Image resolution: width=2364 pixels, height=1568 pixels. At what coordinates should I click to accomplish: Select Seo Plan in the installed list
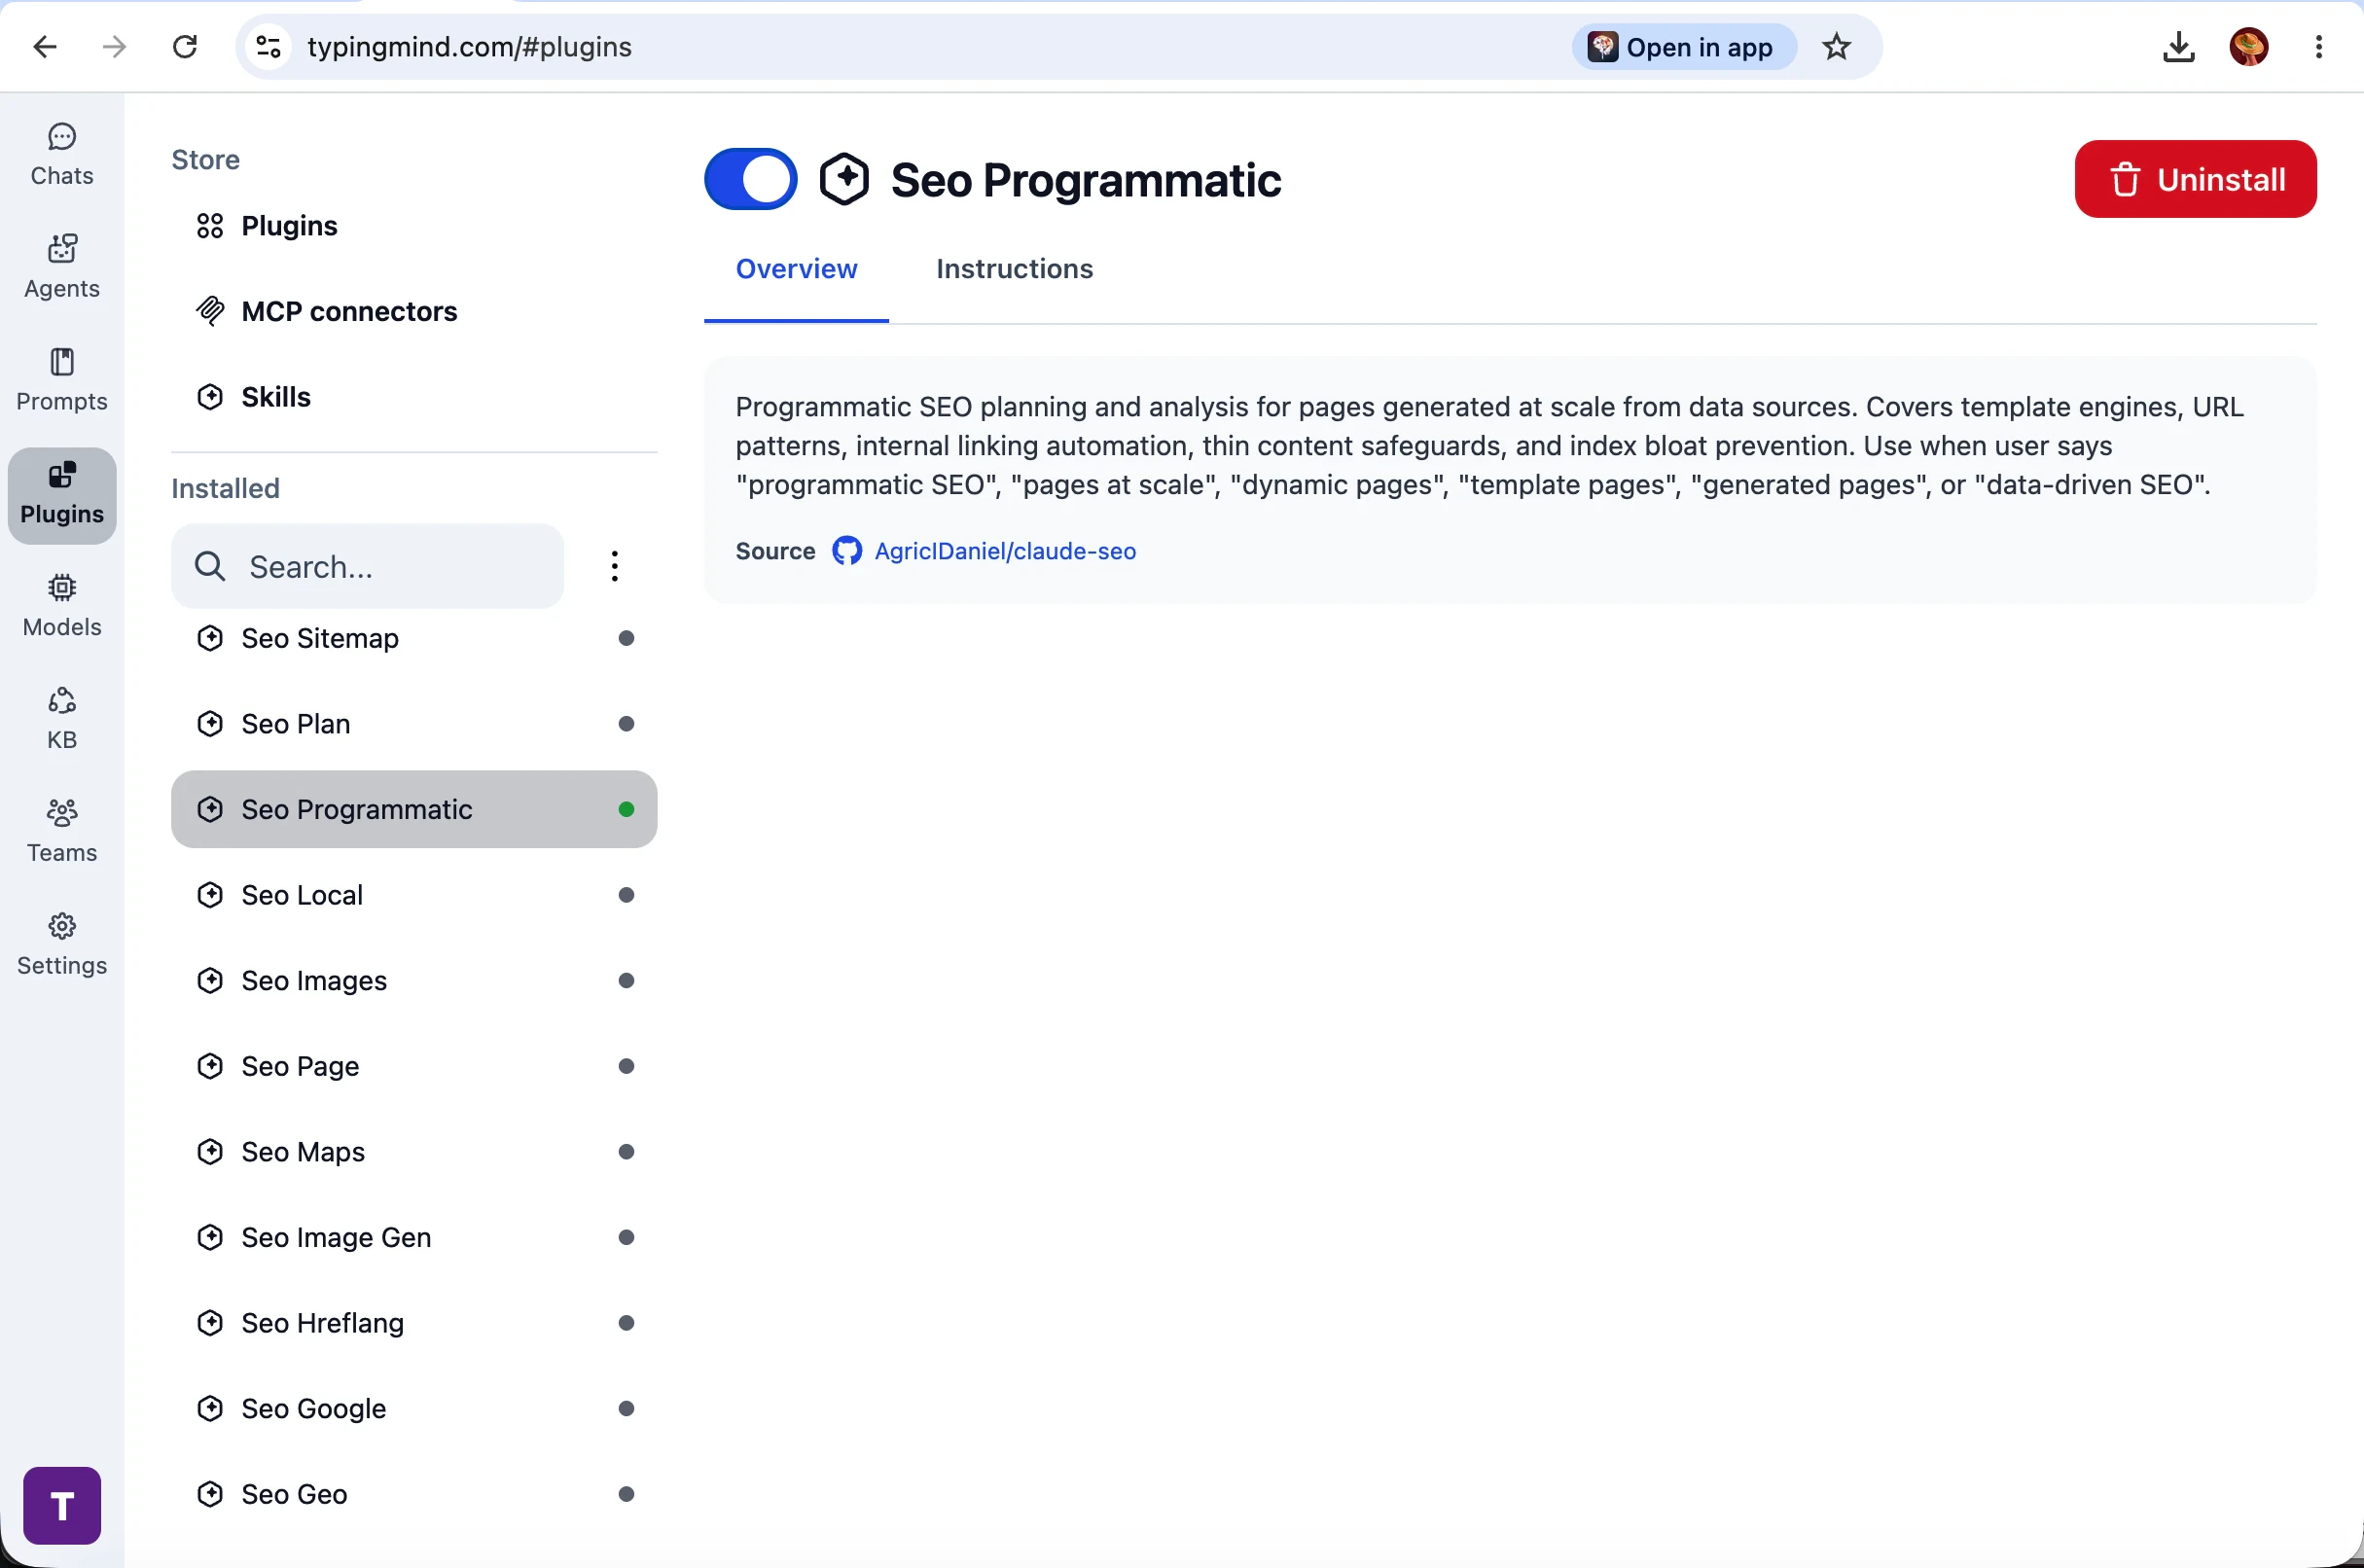(x=414, y=724)
